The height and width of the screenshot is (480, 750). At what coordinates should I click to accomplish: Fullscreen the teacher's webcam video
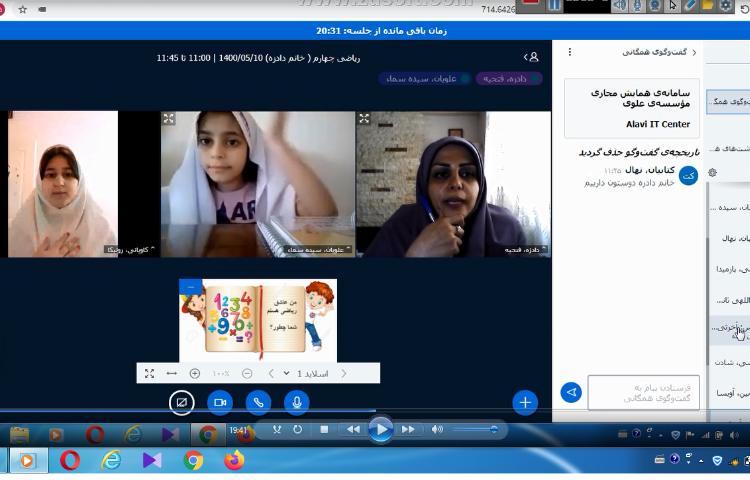click(363, 119)
